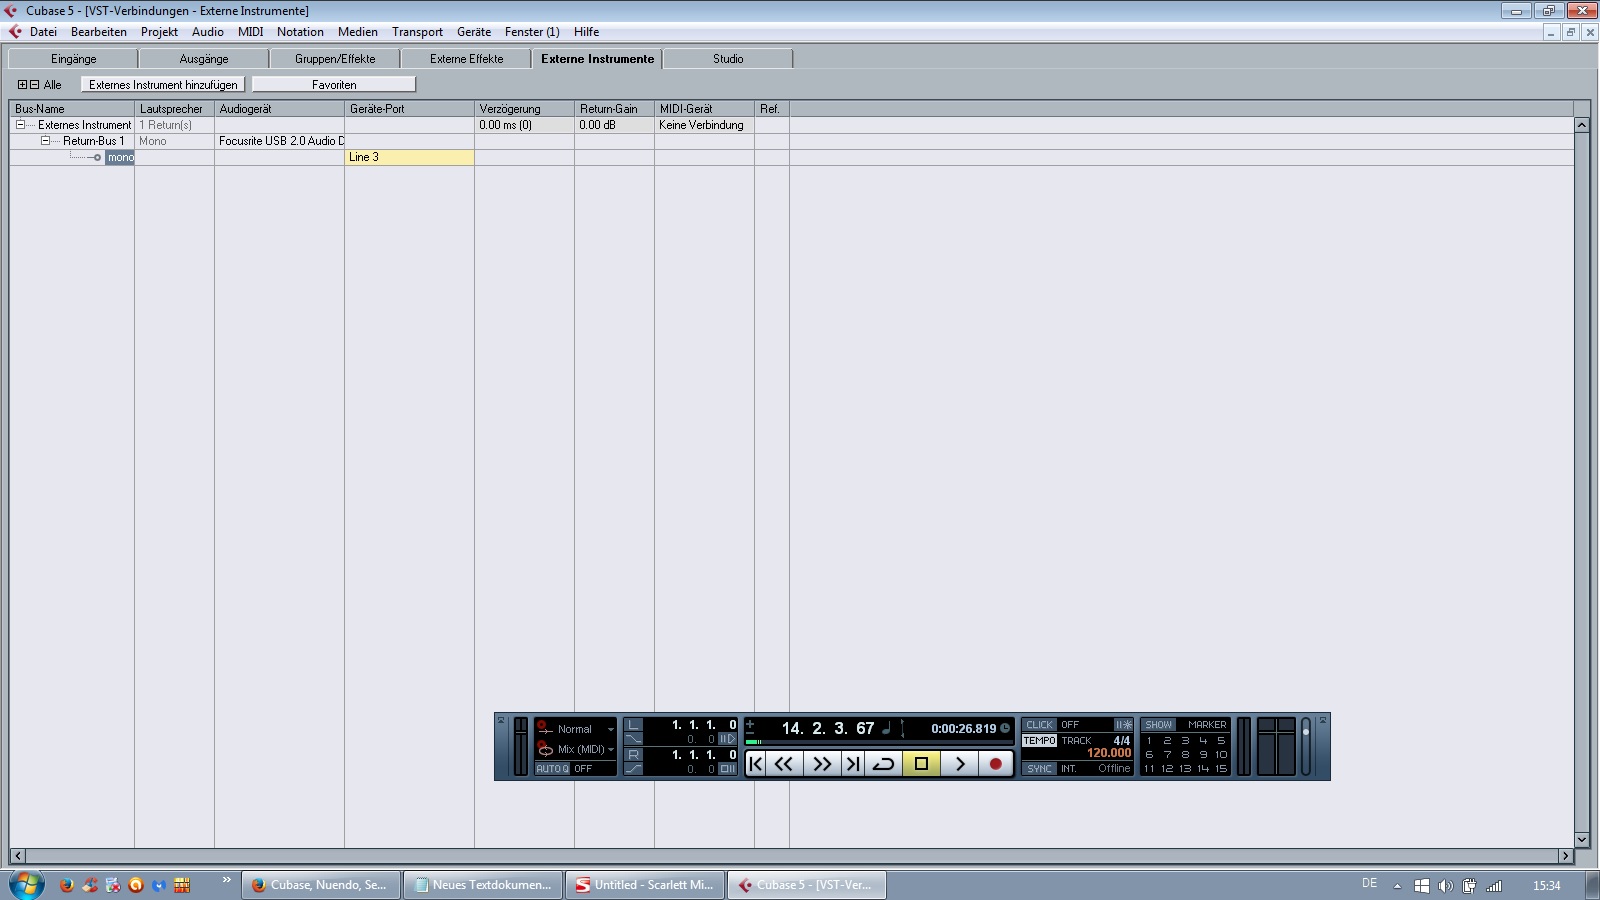Click the 4/4 time signature
1600x900 pixels.
pyautogui.click(x=1122, y=741)
